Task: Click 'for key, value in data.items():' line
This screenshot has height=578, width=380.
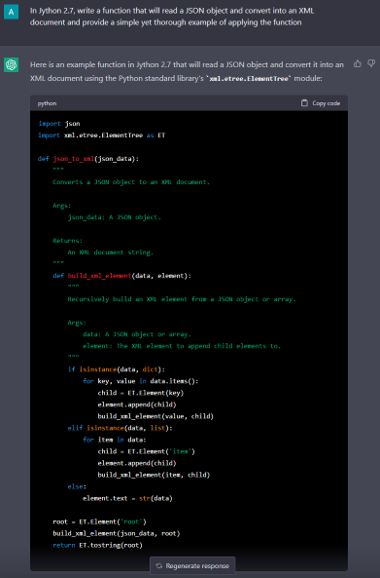Action: coord(140,381)
